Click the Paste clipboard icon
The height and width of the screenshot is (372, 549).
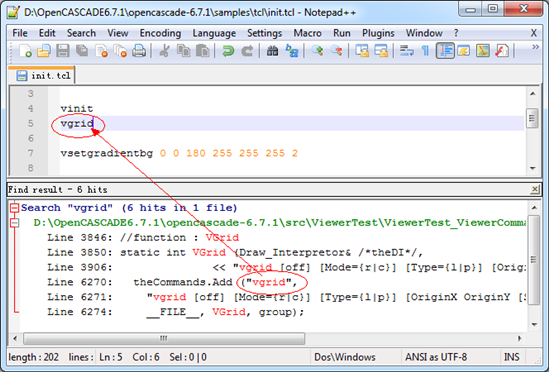coord(202,51)
